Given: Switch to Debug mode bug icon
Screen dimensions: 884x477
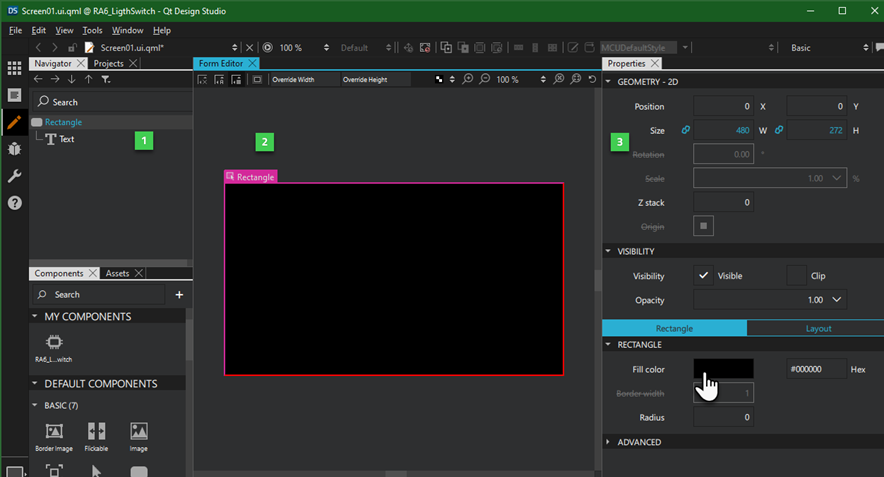Looking at the screenshot, I should (14, 149).
